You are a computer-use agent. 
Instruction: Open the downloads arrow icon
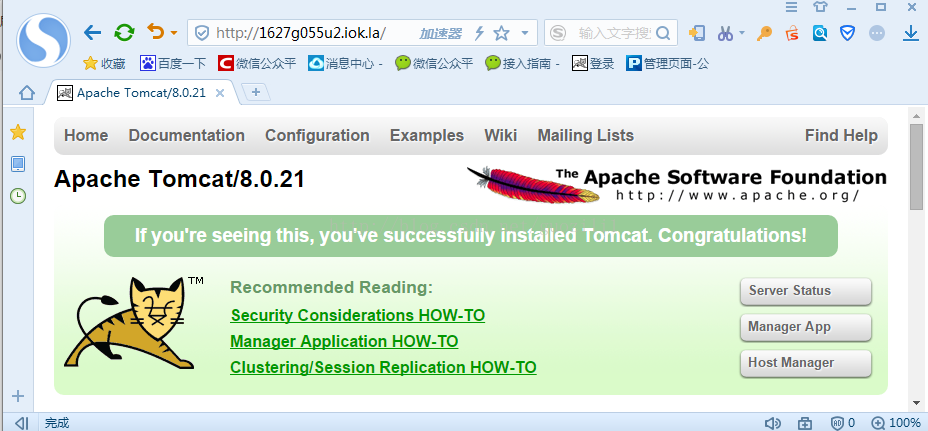911,33
